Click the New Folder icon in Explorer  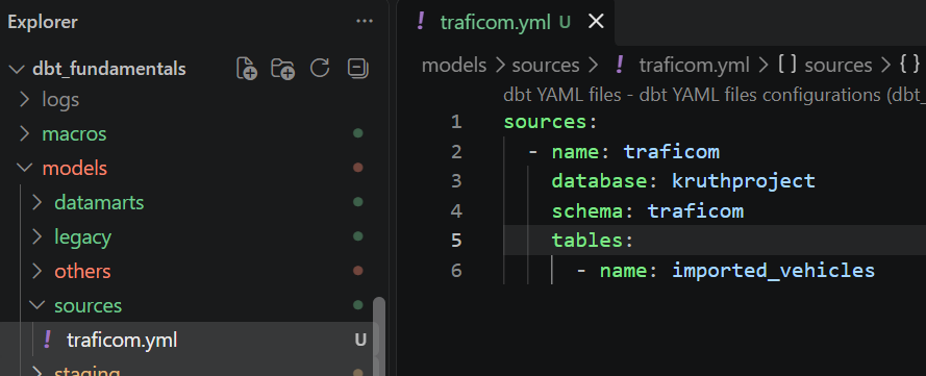(x=283, y=68)
